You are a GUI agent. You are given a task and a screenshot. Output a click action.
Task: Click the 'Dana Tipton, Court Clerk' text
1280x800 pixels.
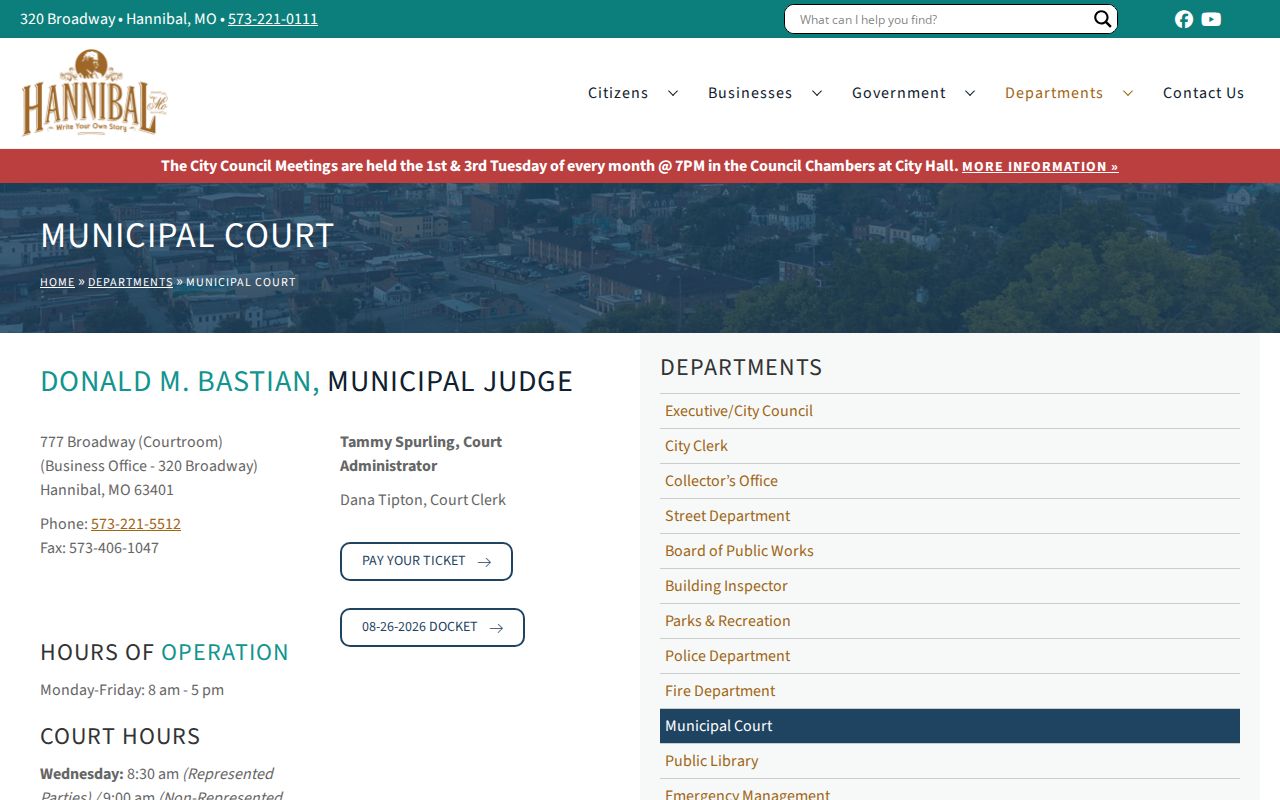click(x=423, y=500)
